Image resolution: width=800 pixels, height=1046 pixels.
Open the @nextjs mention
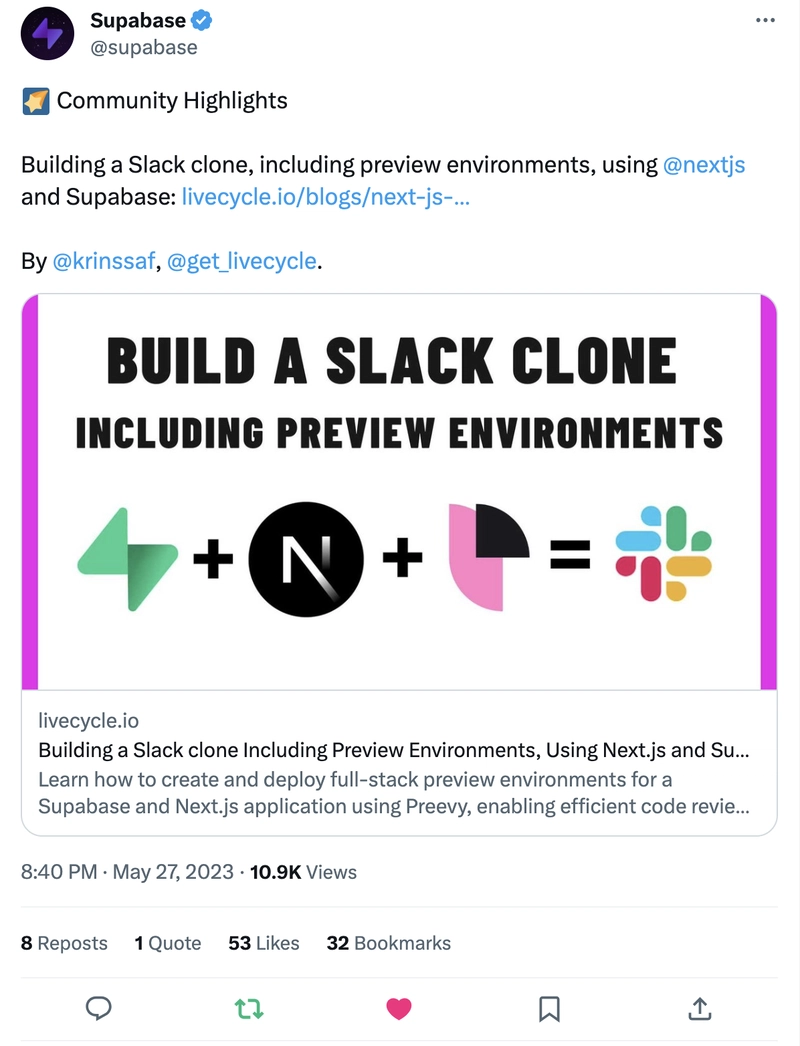tap(704, 165)
